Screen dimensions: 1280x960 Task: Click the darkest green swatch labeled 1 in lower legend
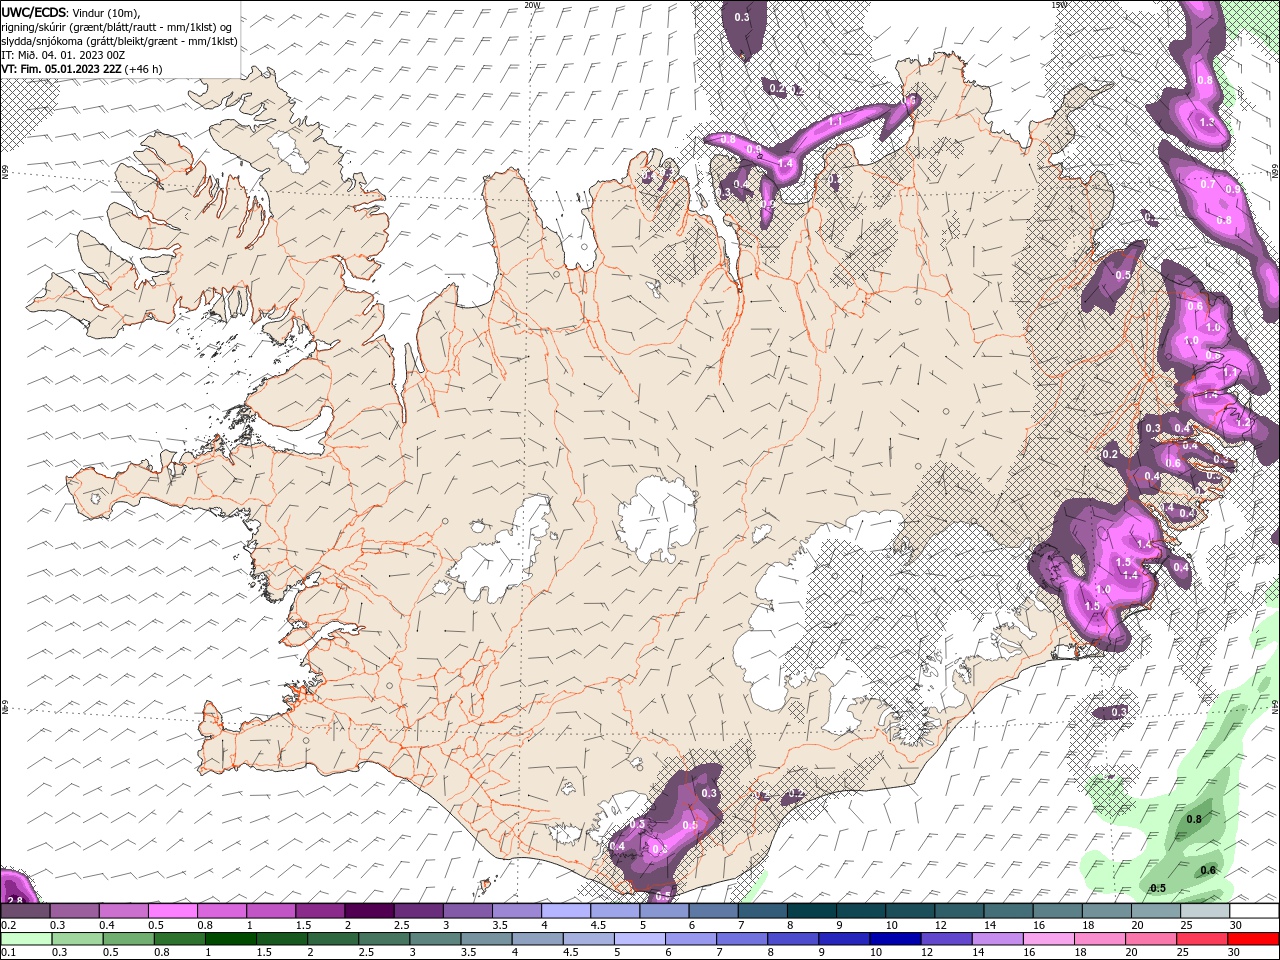230,939
